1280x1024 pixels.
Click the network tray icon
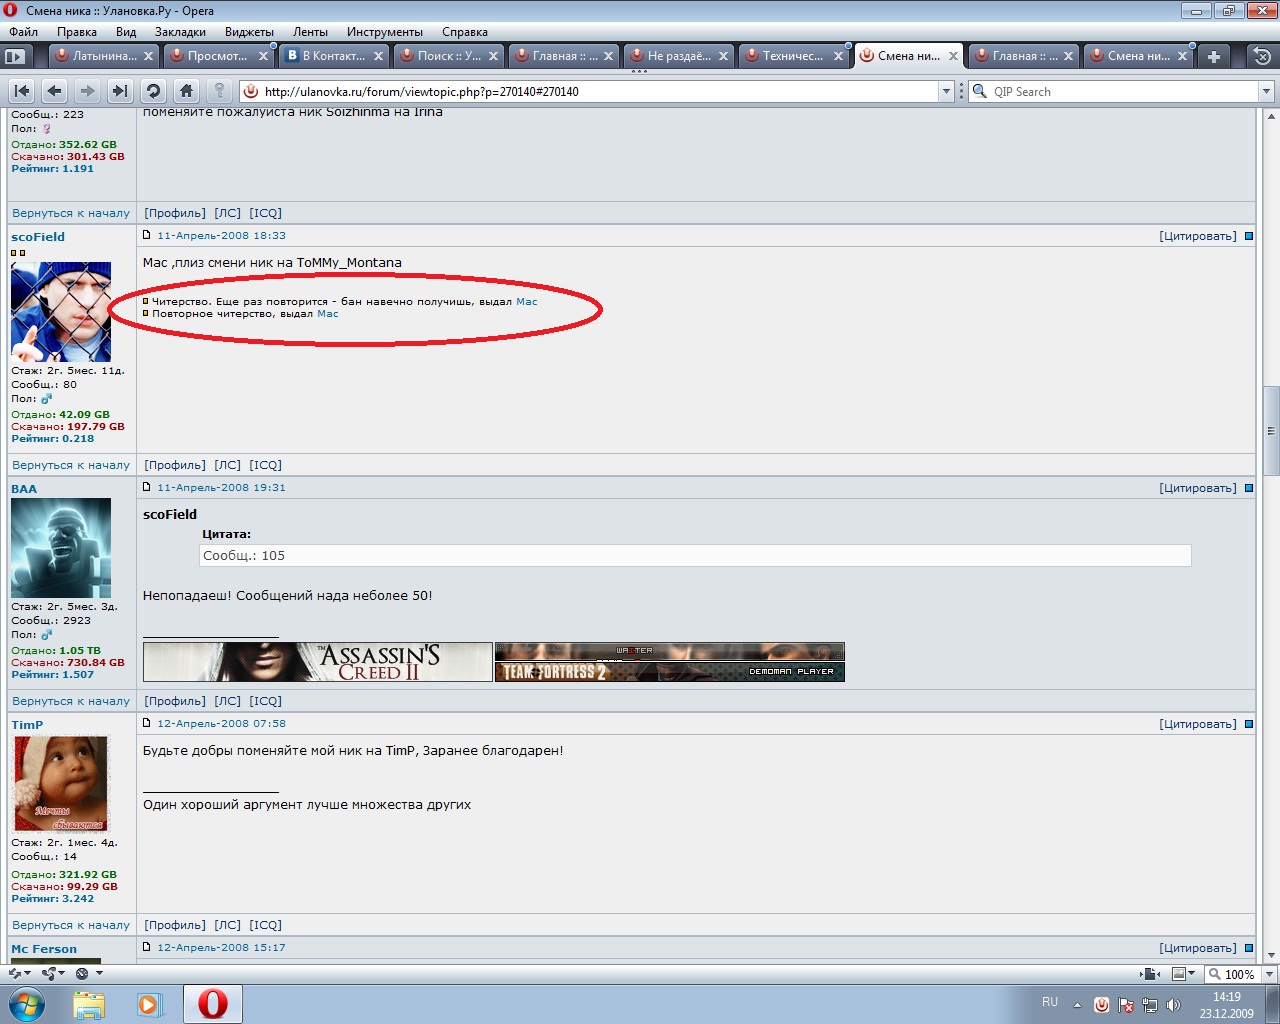(1150, 1004)
